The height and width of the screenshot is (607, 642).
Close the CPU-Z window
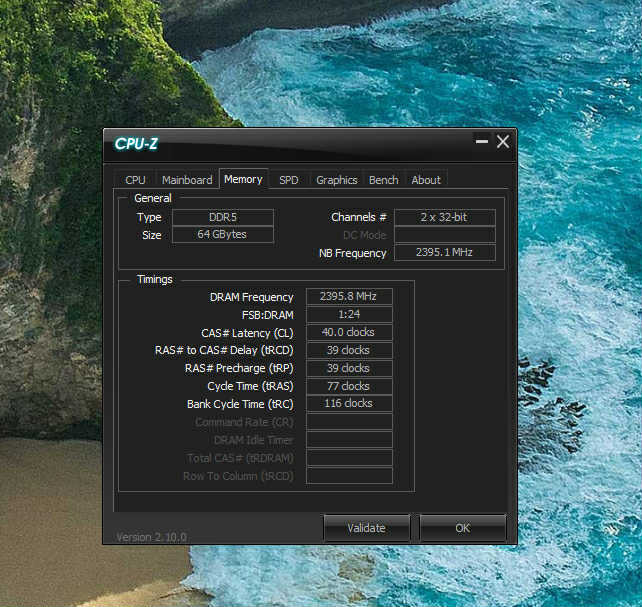point(503,142)
